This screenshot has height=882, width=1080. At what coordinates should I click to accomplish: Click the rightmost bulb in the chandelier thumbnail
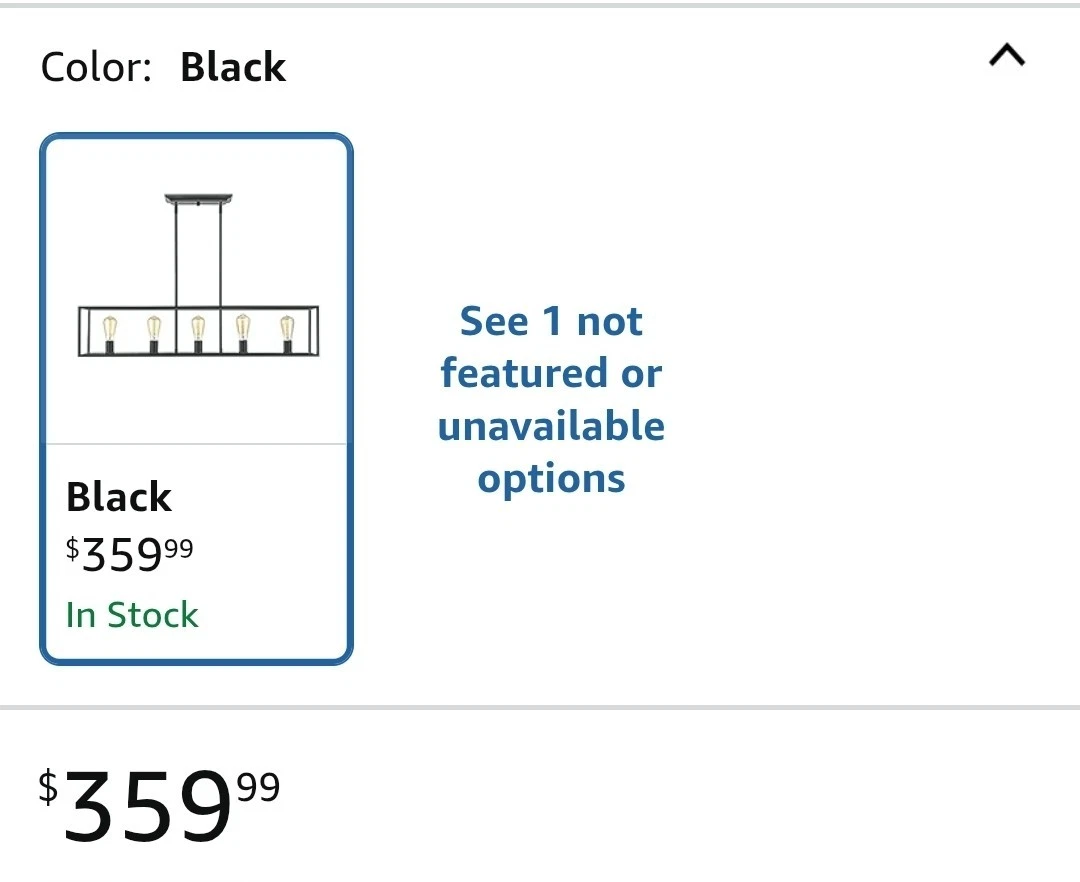coord(287,330)
